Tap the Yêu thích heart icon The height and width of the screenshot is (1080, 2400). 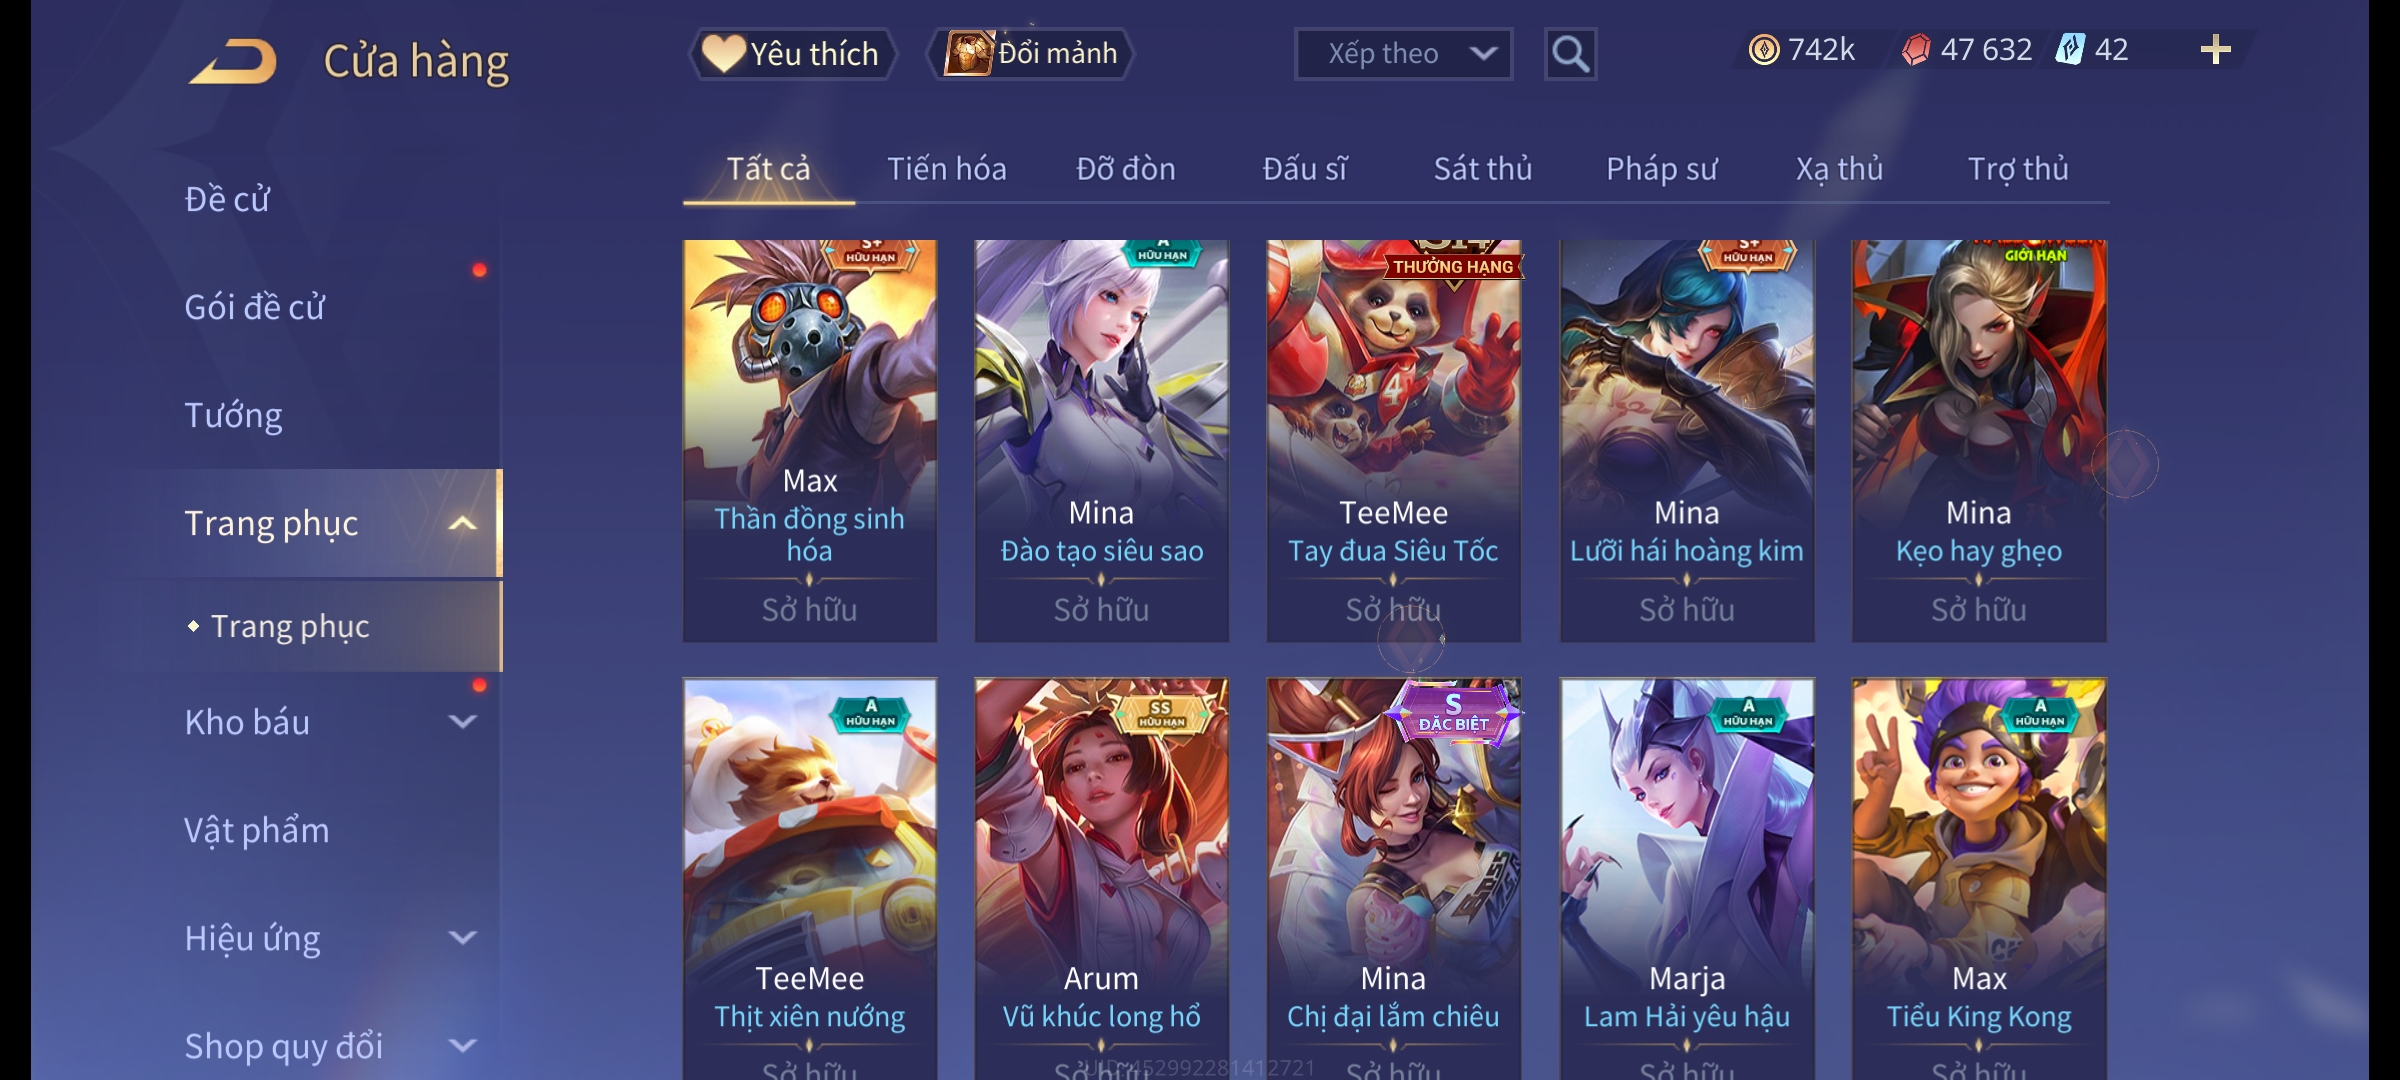pyautogui.click(x=723, y=53)
